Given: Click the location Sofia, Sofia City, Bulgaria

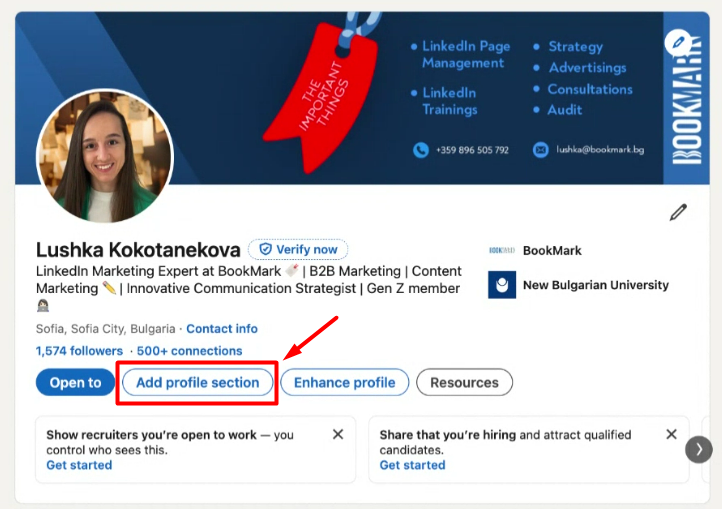Looking at the screenshot, I should tap(105, 329).
